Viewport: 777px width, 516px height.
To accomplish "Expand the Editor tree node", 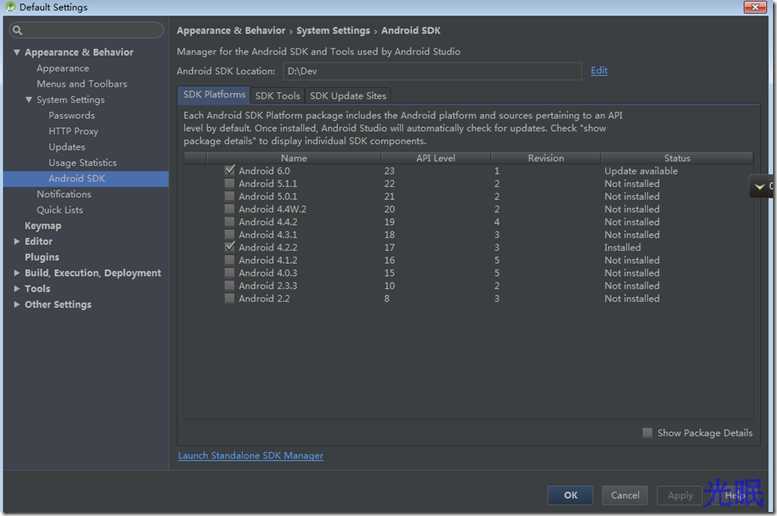I will click(x=17, y=241).
